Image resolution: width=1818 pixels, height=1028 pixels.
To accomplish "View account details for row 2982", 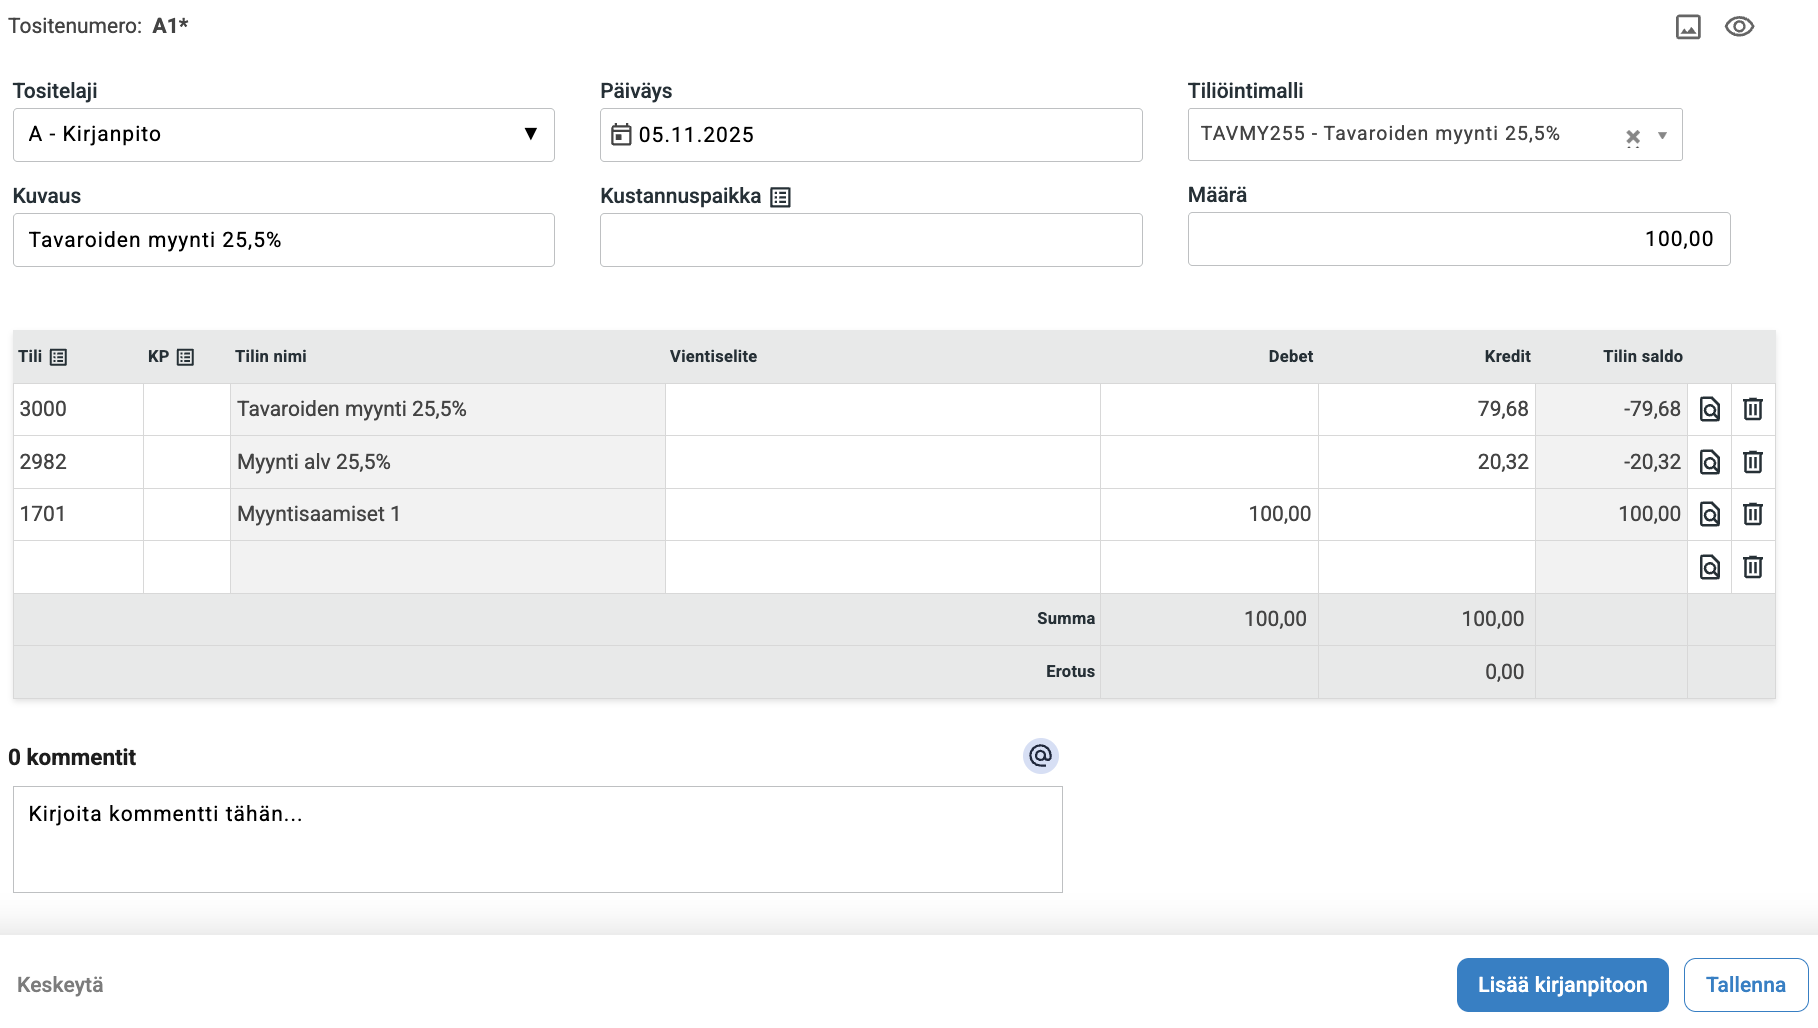I will [x=1710, y=462].
